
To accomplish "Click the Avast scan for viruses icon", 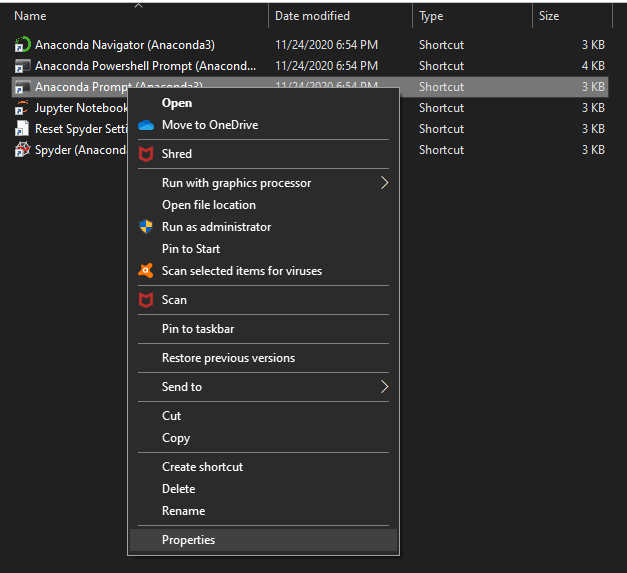I will [145, 271].
